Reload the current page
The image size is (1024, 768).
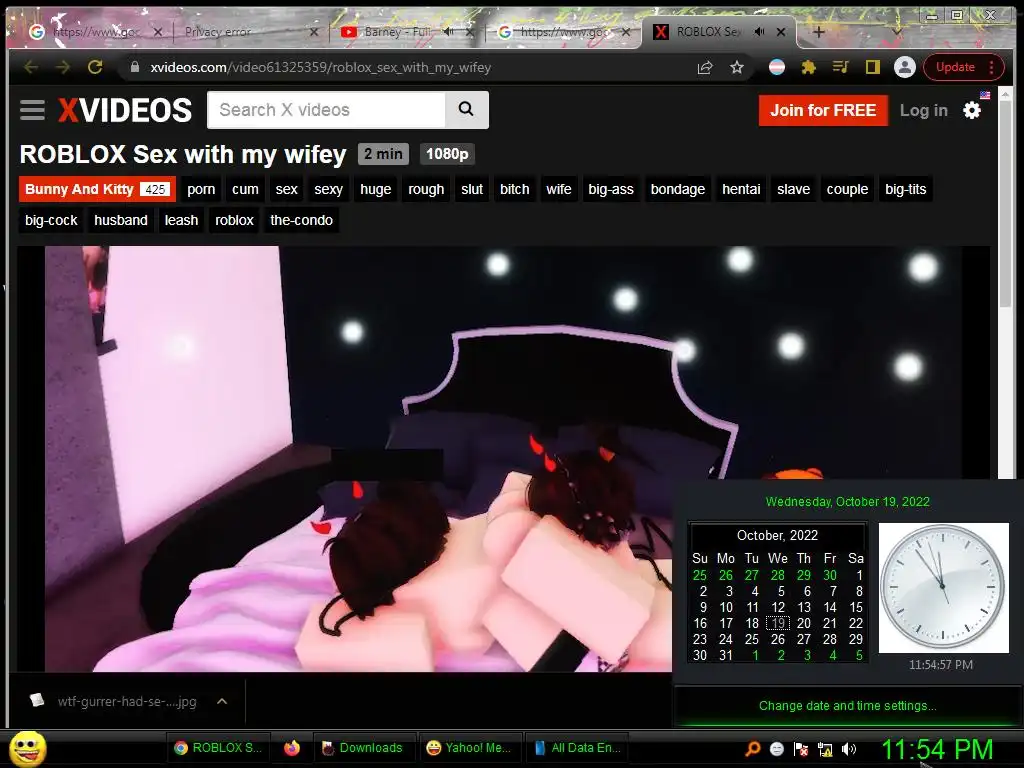point(95,67)
